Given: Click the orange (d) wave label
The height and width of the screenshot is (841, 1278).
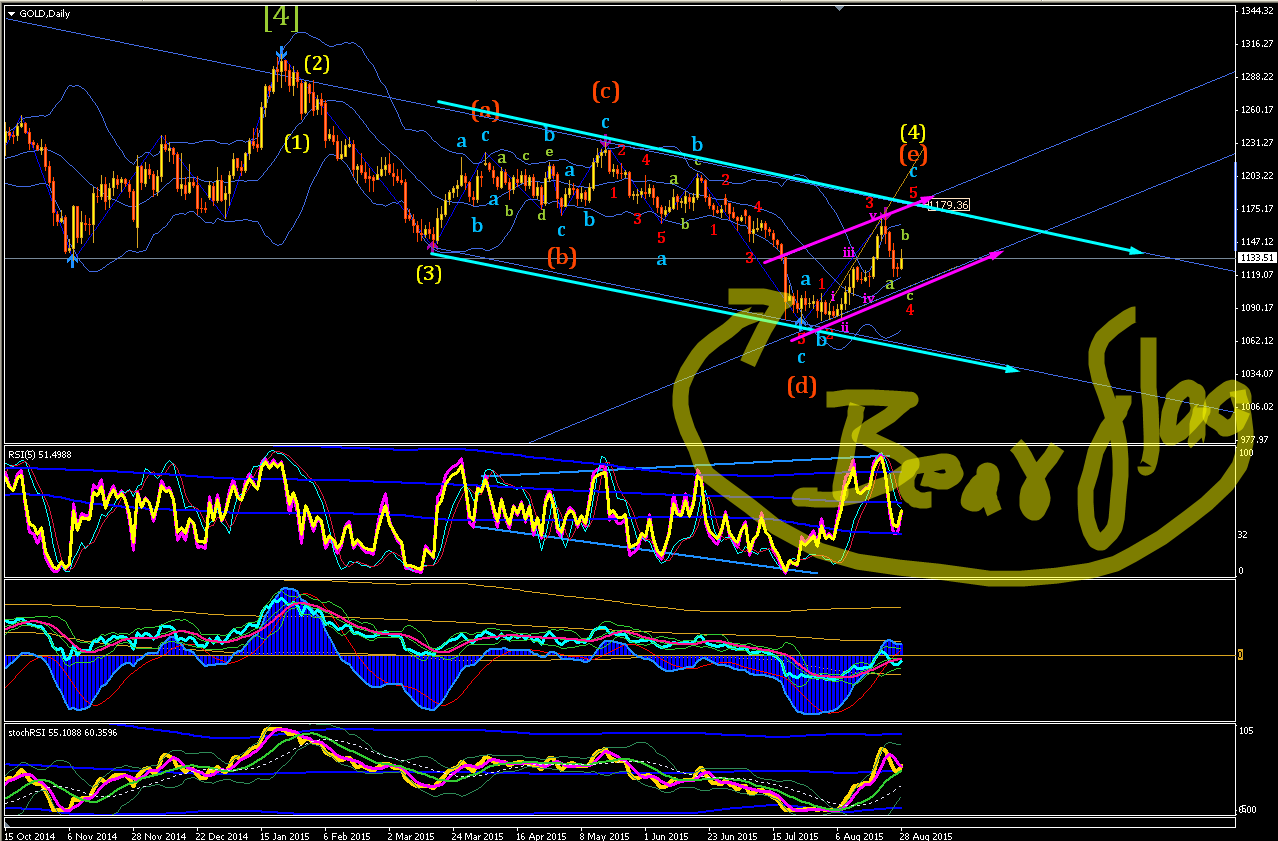Looking at the screenshot, I should coord(801,384).
